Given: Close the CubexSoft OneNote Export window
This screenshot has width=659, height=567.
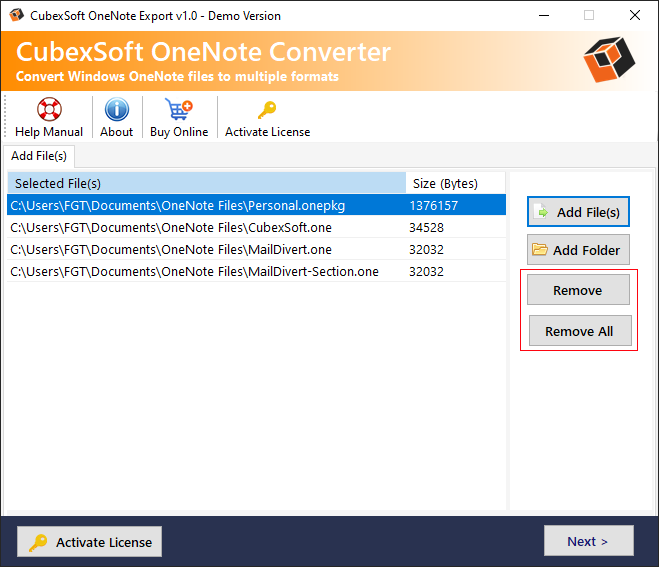Looking at the screenshot, I should (x=635, y=16).
